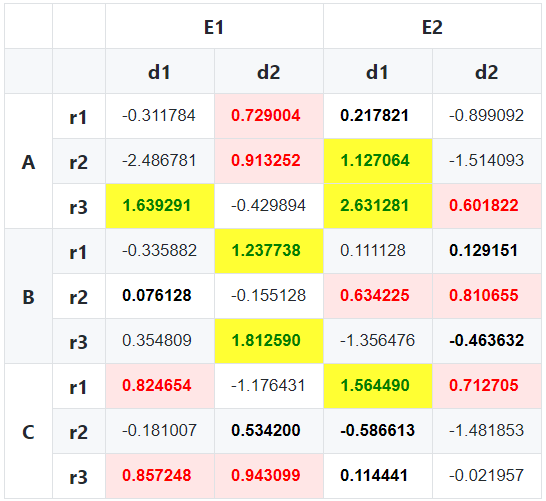Click the pink cell with 0.943099
Screen dimensions: 546x501
269,476
